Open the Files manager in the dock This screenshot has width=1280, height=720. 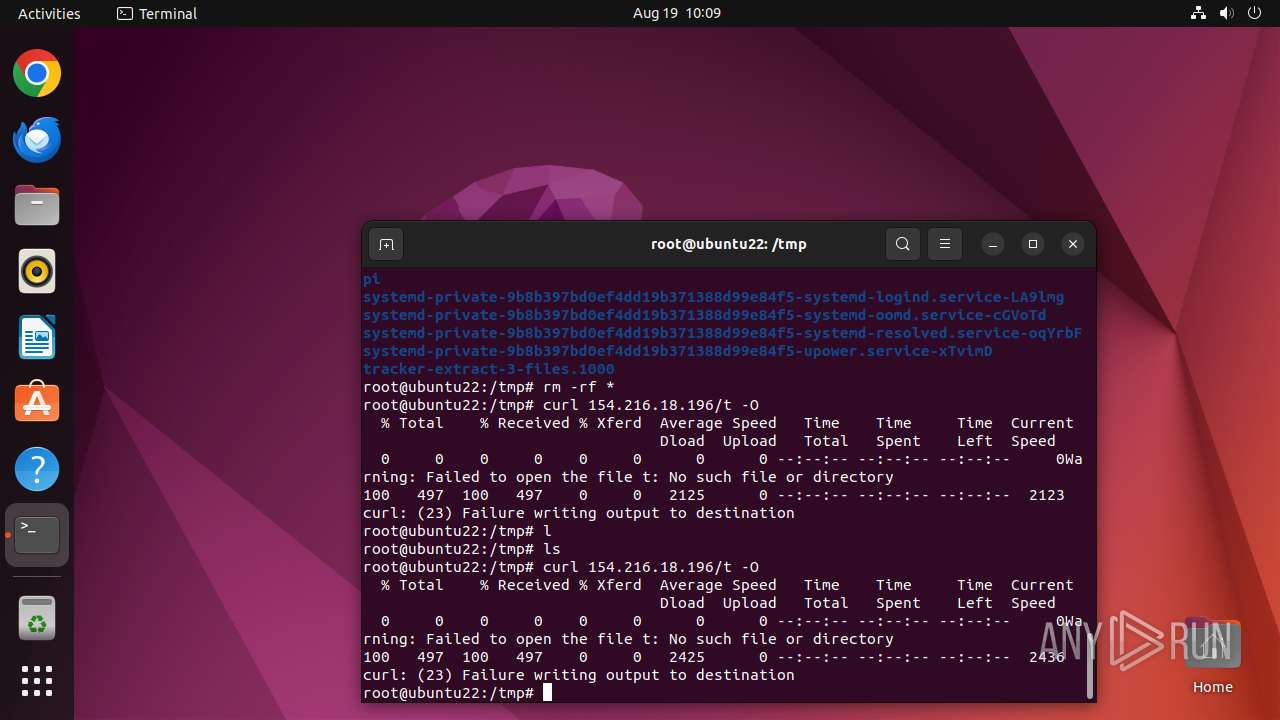point(37,206)
